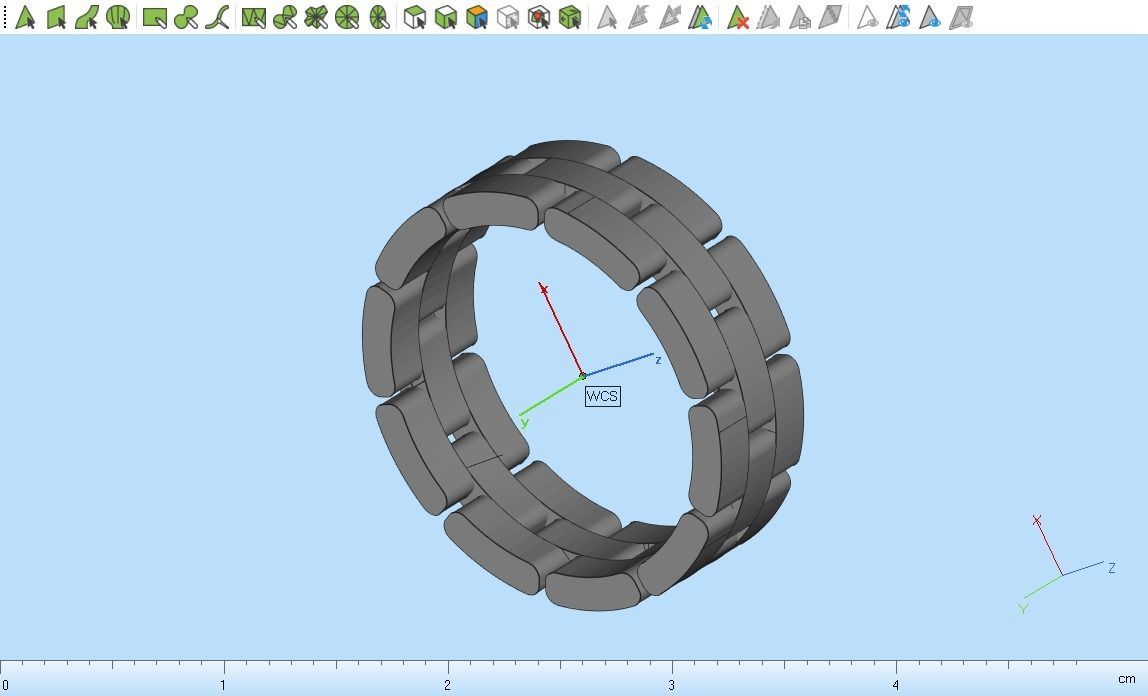Choose the pie-circle paint-select tool

point(285,18)
